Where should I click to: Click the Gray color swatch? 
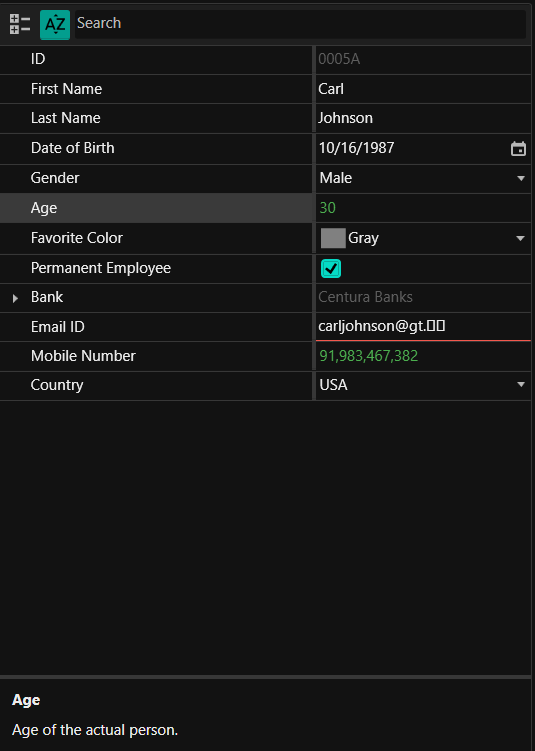[x=333, y=238]
